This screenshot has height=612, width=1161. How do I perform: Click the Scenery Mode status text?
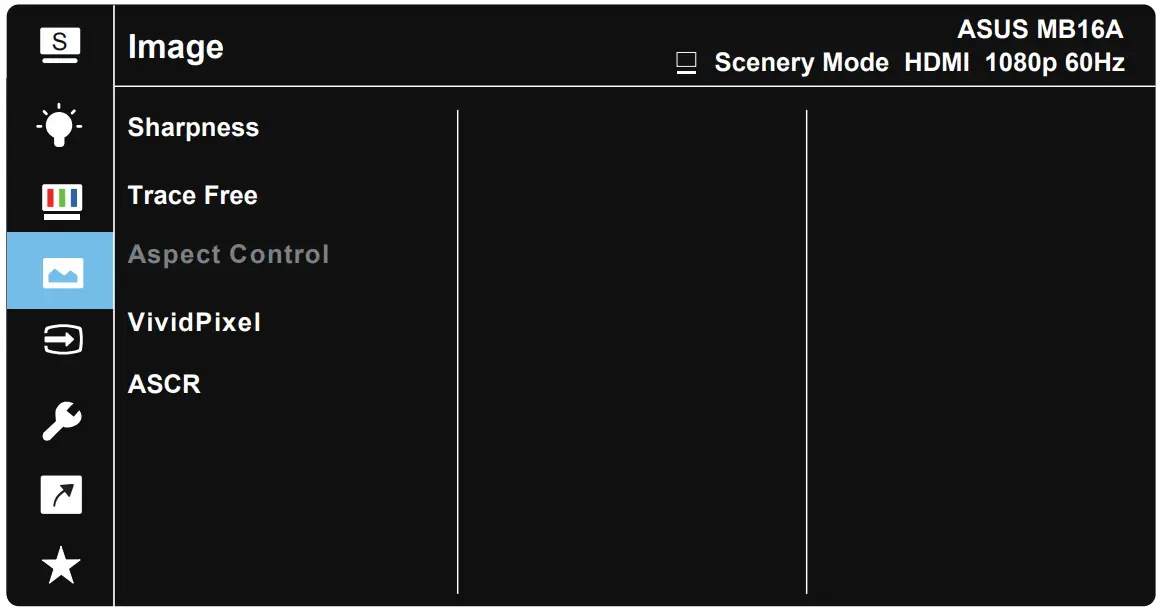coord(801,63)
